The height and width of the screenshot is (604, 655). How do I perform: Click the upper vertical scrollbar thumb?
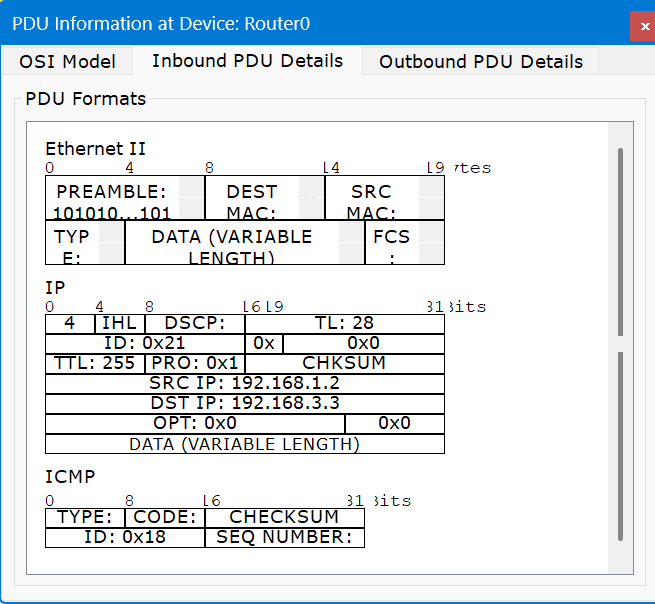click(x=620, y=240)
